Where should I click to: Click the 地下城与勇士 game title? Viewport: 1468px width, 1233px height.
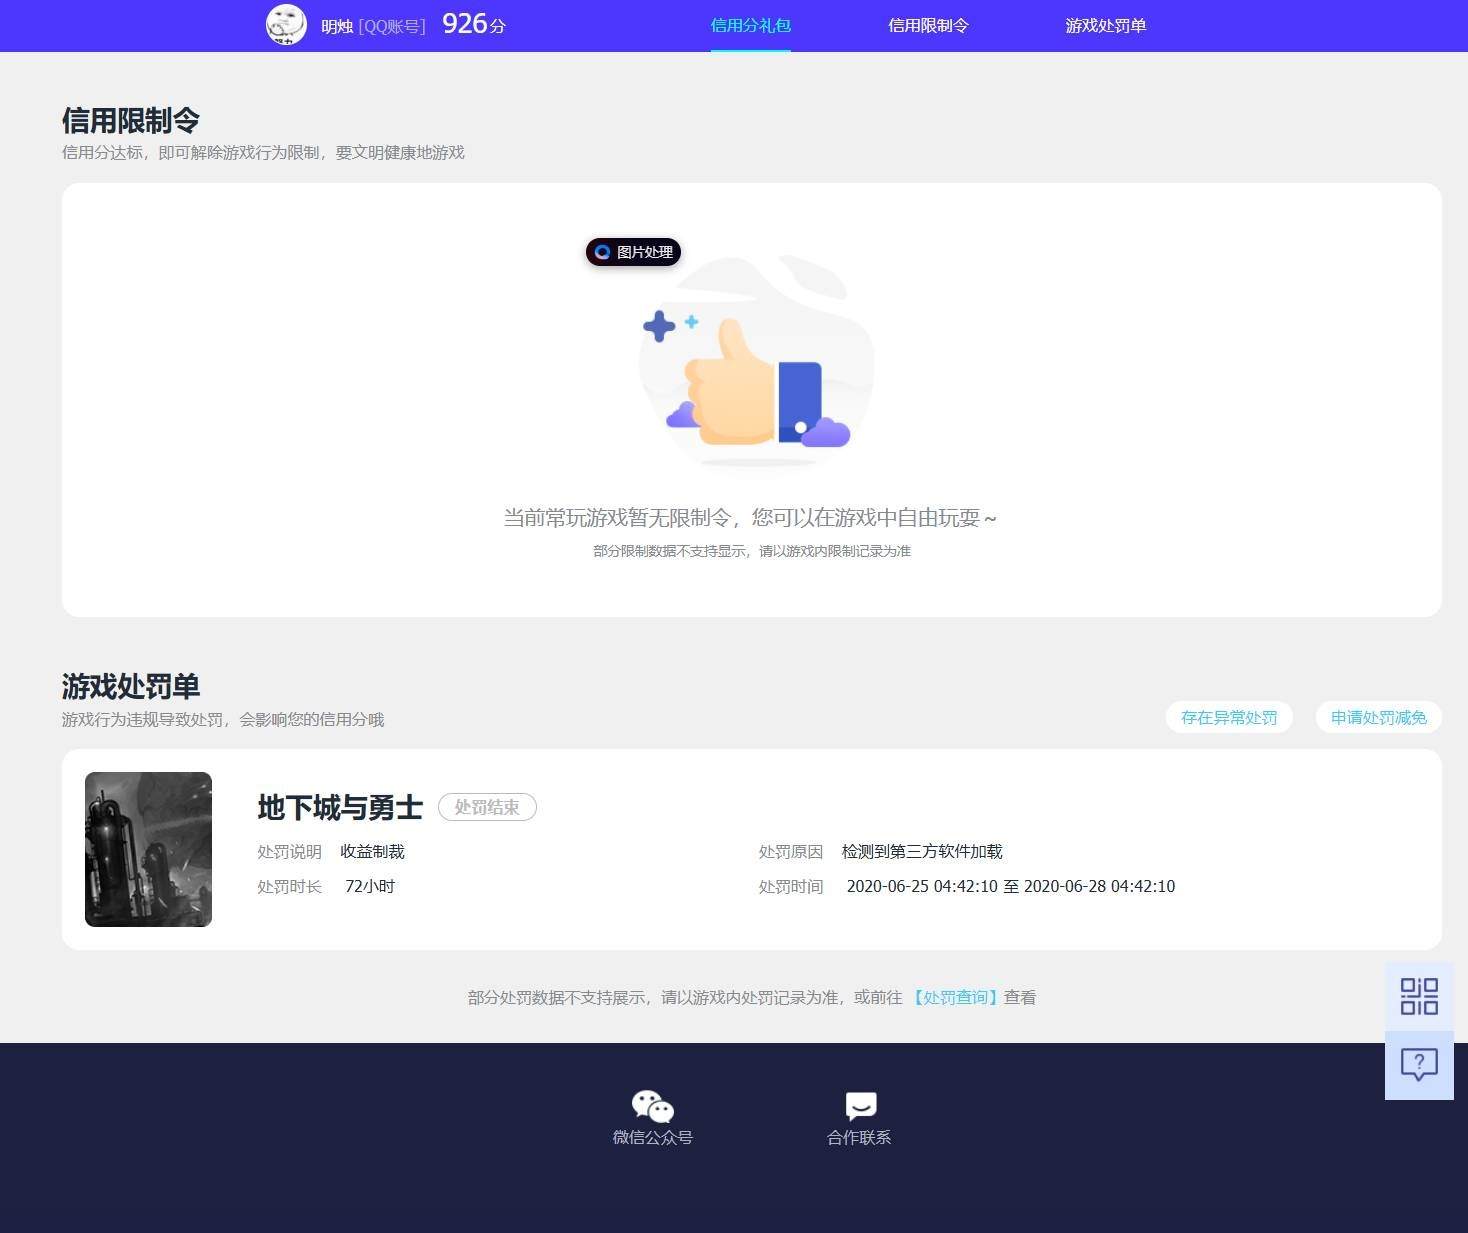point(340,807)
